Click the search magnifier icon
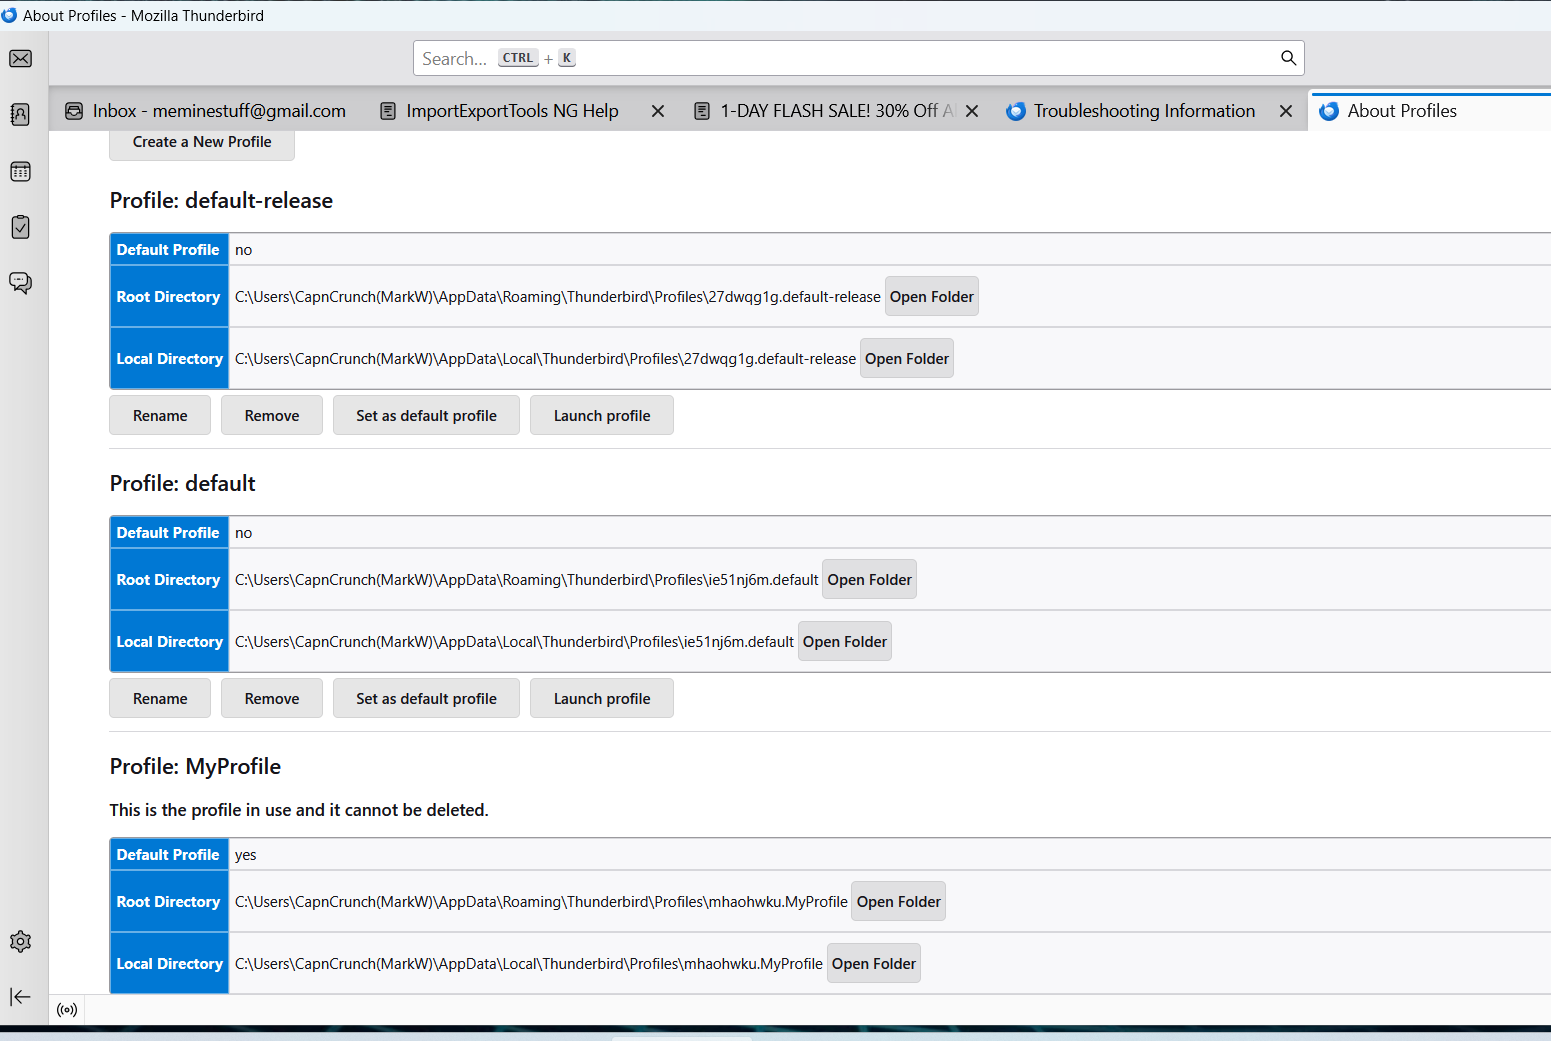Viewport: 1551px width, 1041px height. pos(1288,58)
